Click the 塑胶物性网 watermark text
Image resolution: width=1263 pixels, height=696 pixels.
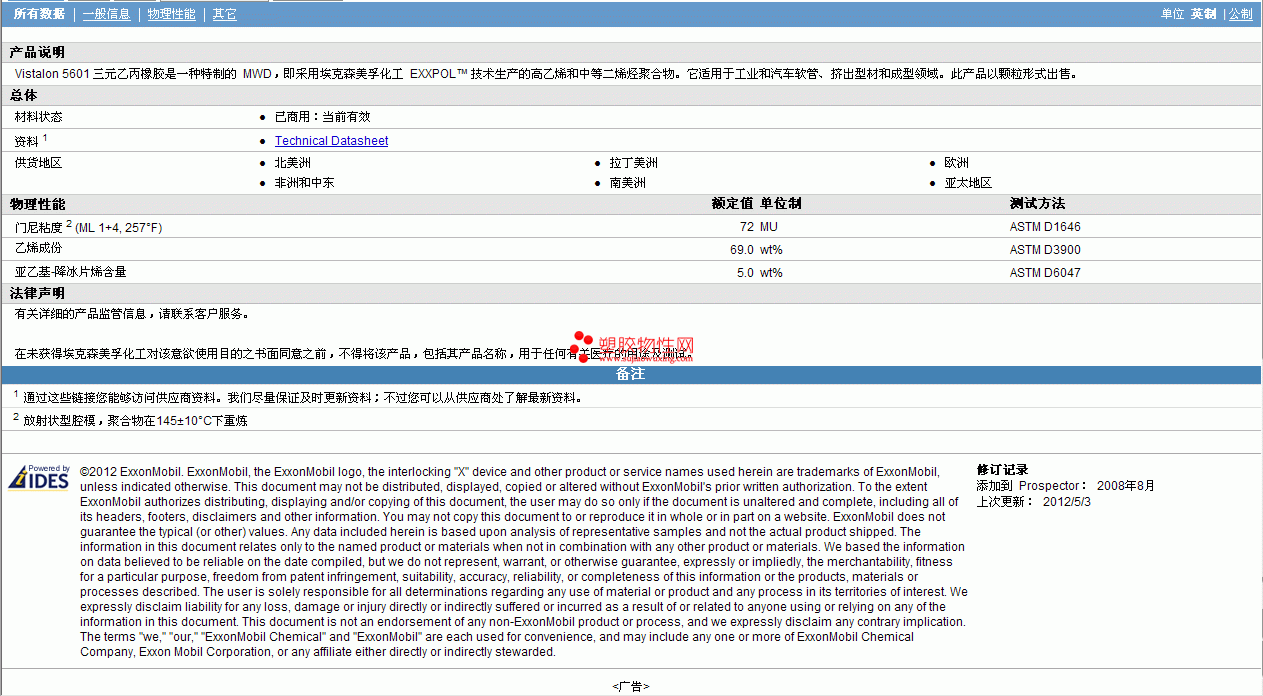click(x=646, y=347)
